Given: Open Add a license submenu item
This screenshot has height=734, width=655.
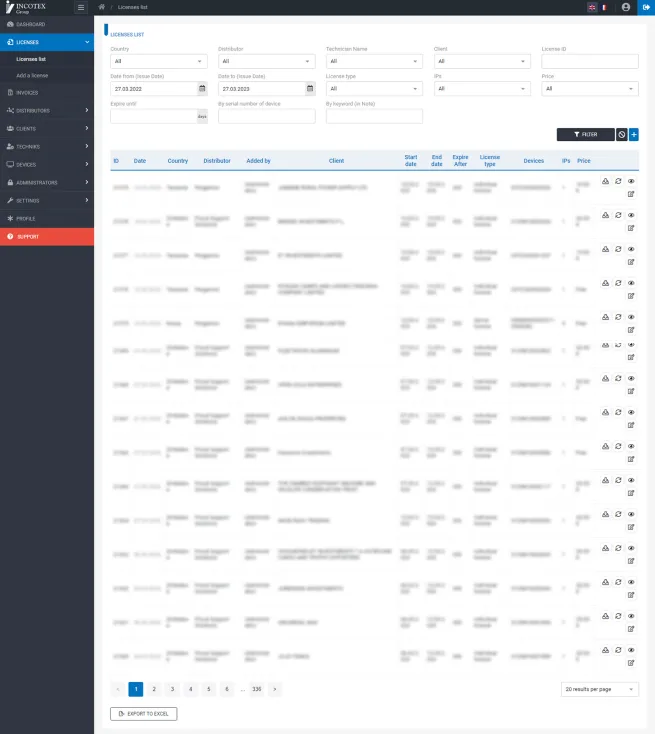Looking at the screenshot, I should coord(32,75).
